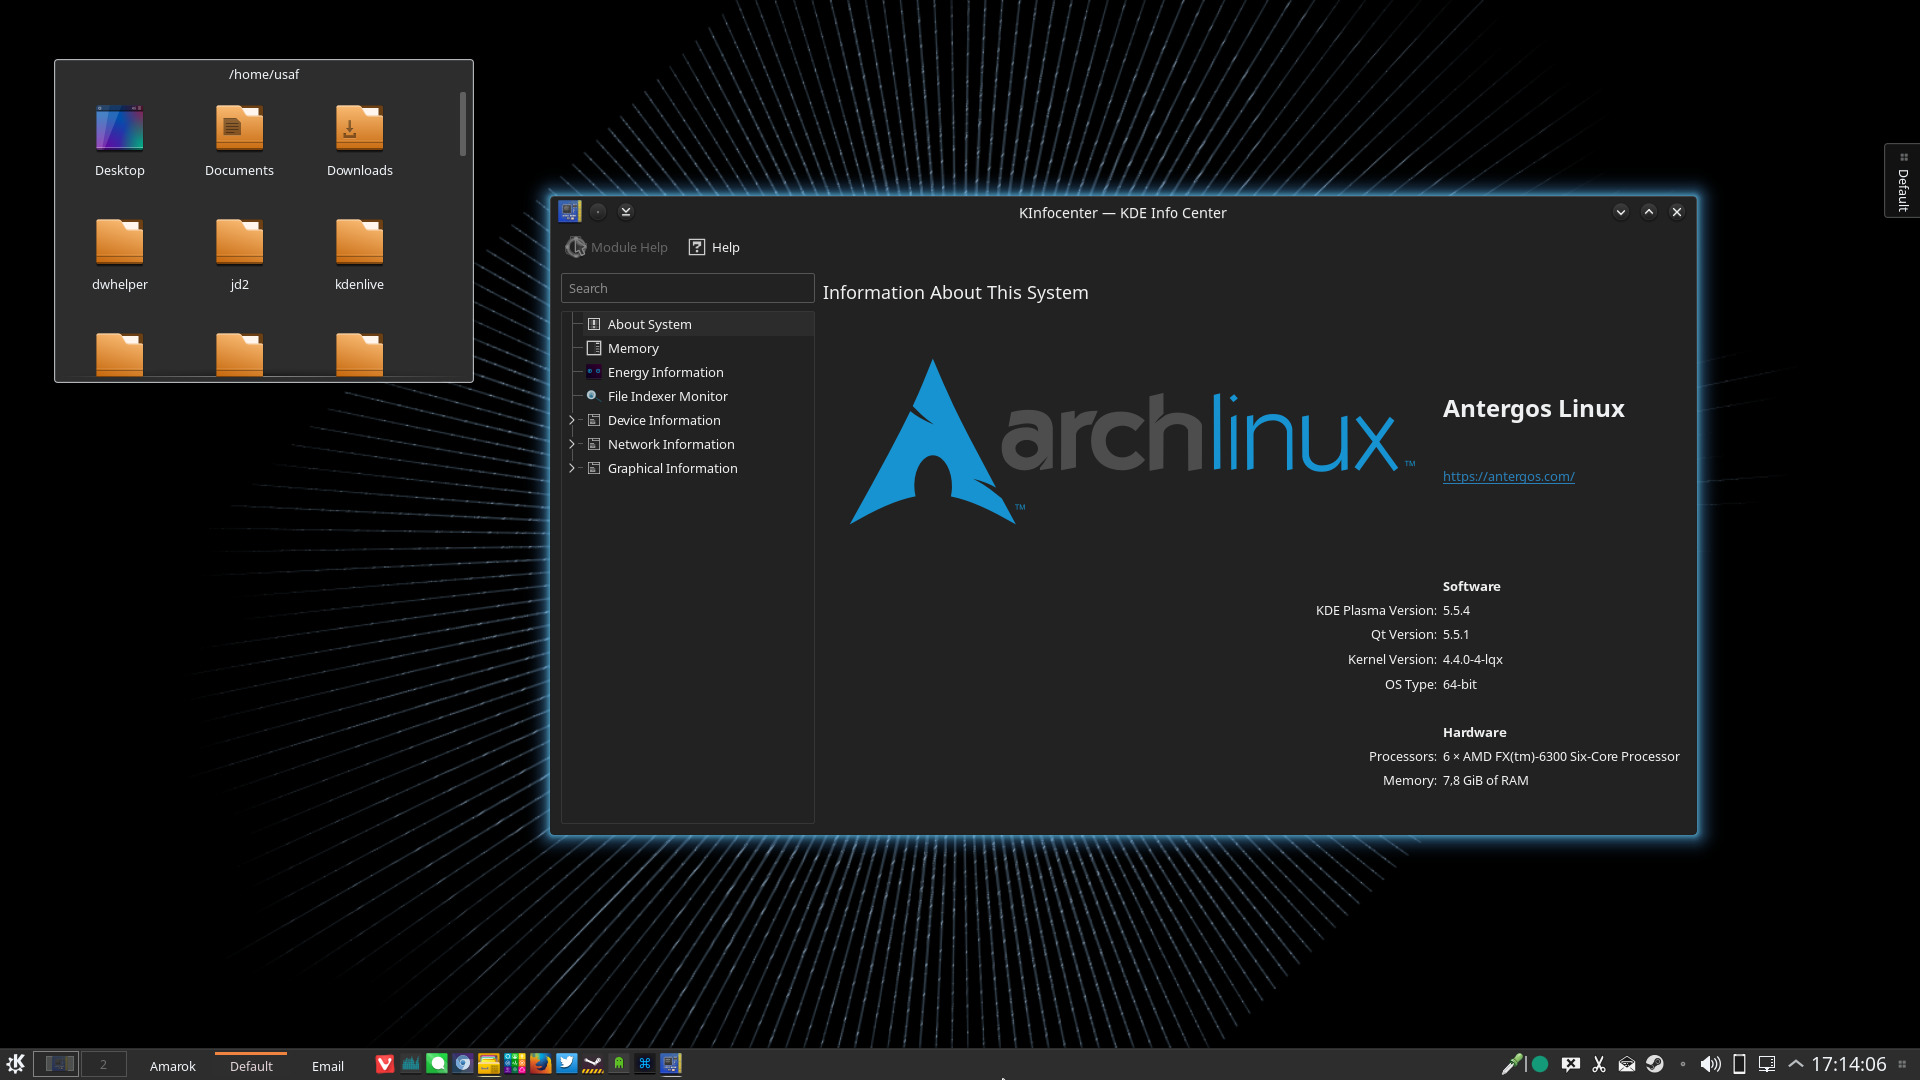The image size is (1920, 1080).
Task: Open the green chat messenger launcher
Action: click(x=437, y=1064)
